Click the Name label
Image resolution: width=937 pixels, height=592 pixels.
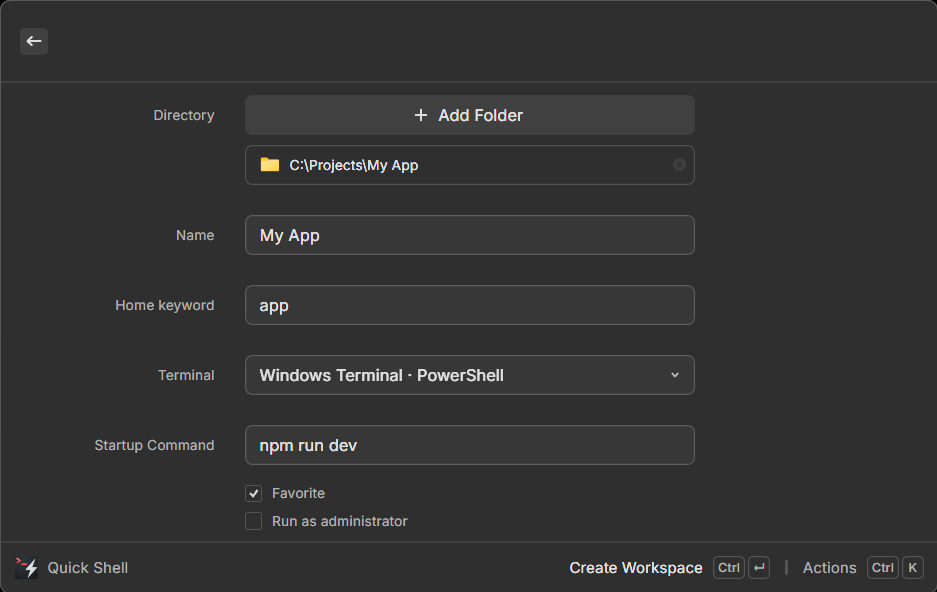coord(195,235)
